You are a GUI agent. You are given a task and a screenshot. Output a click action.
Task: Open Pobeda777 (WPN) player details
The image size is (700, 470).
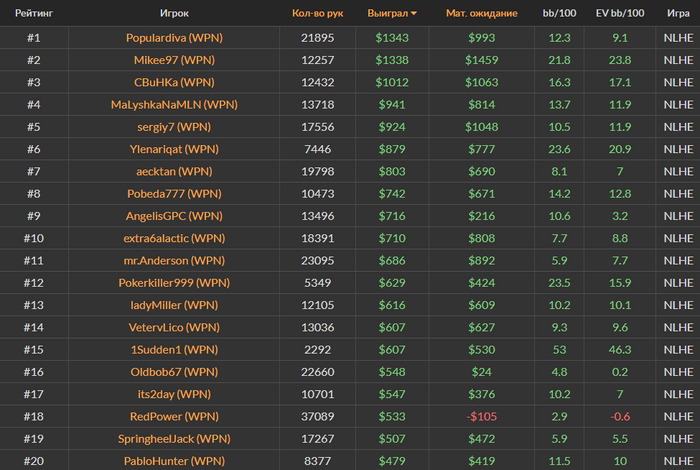point(174,194)
